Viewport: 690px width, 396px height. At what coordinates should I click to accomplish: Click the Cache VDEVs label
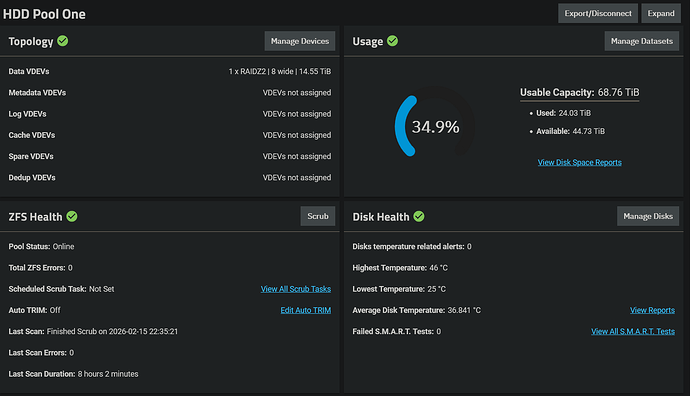[x=32, y=135]
